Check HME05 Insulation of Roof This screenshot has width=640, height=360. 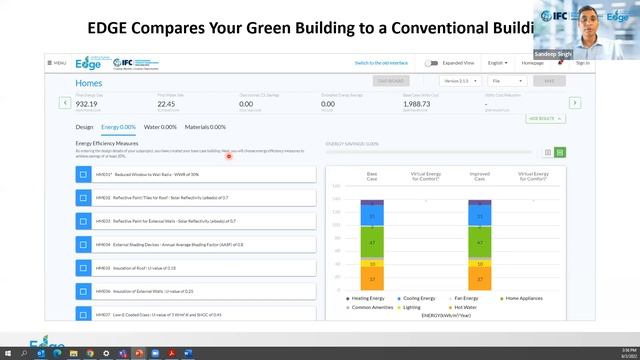coord(83,268)
